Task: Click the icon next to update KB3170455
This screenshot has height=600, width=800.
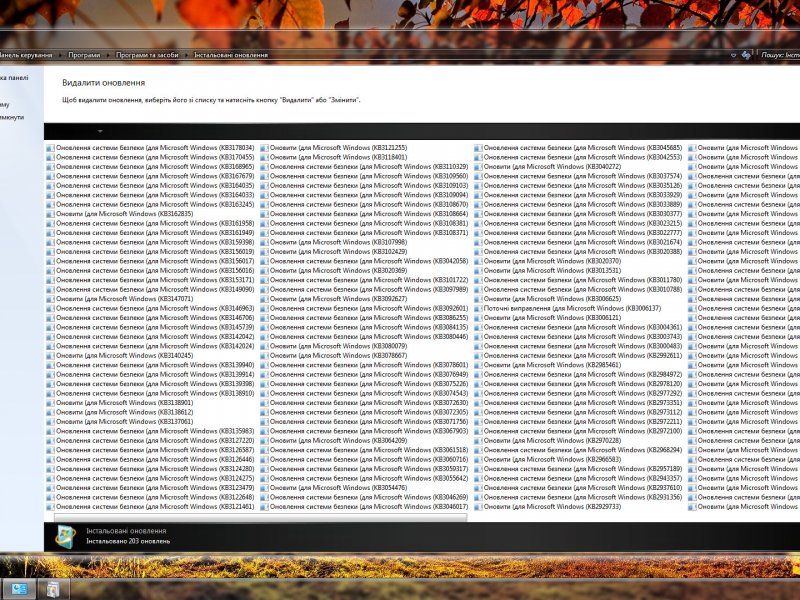Action: click(x=50, y=158)
